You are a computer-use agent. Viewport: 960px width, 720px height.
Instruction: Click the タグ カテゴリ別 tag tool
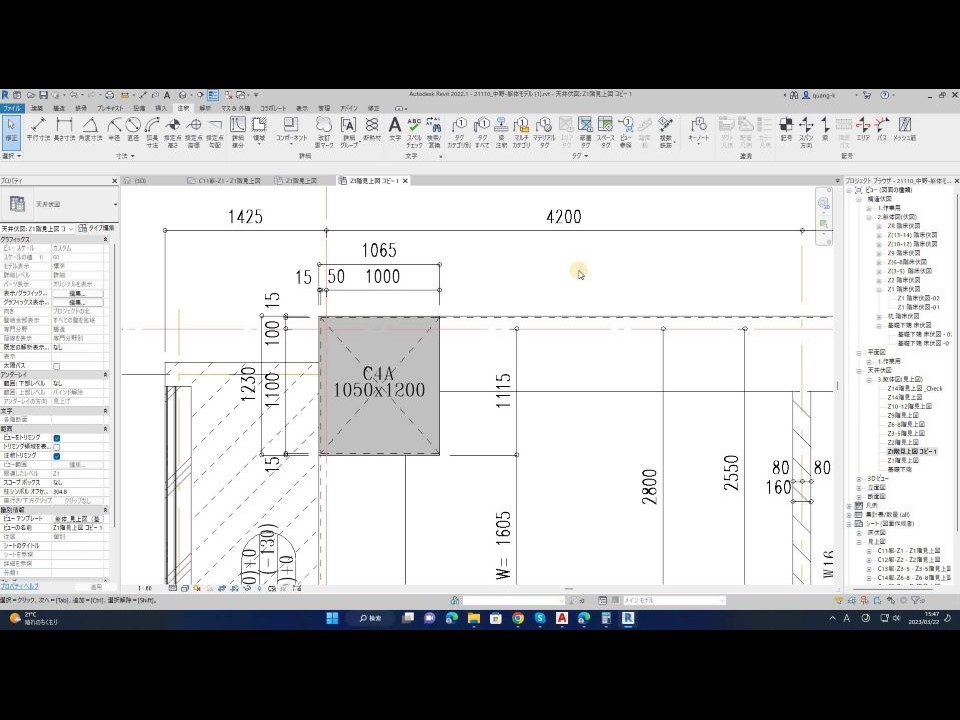coord(459,132)
